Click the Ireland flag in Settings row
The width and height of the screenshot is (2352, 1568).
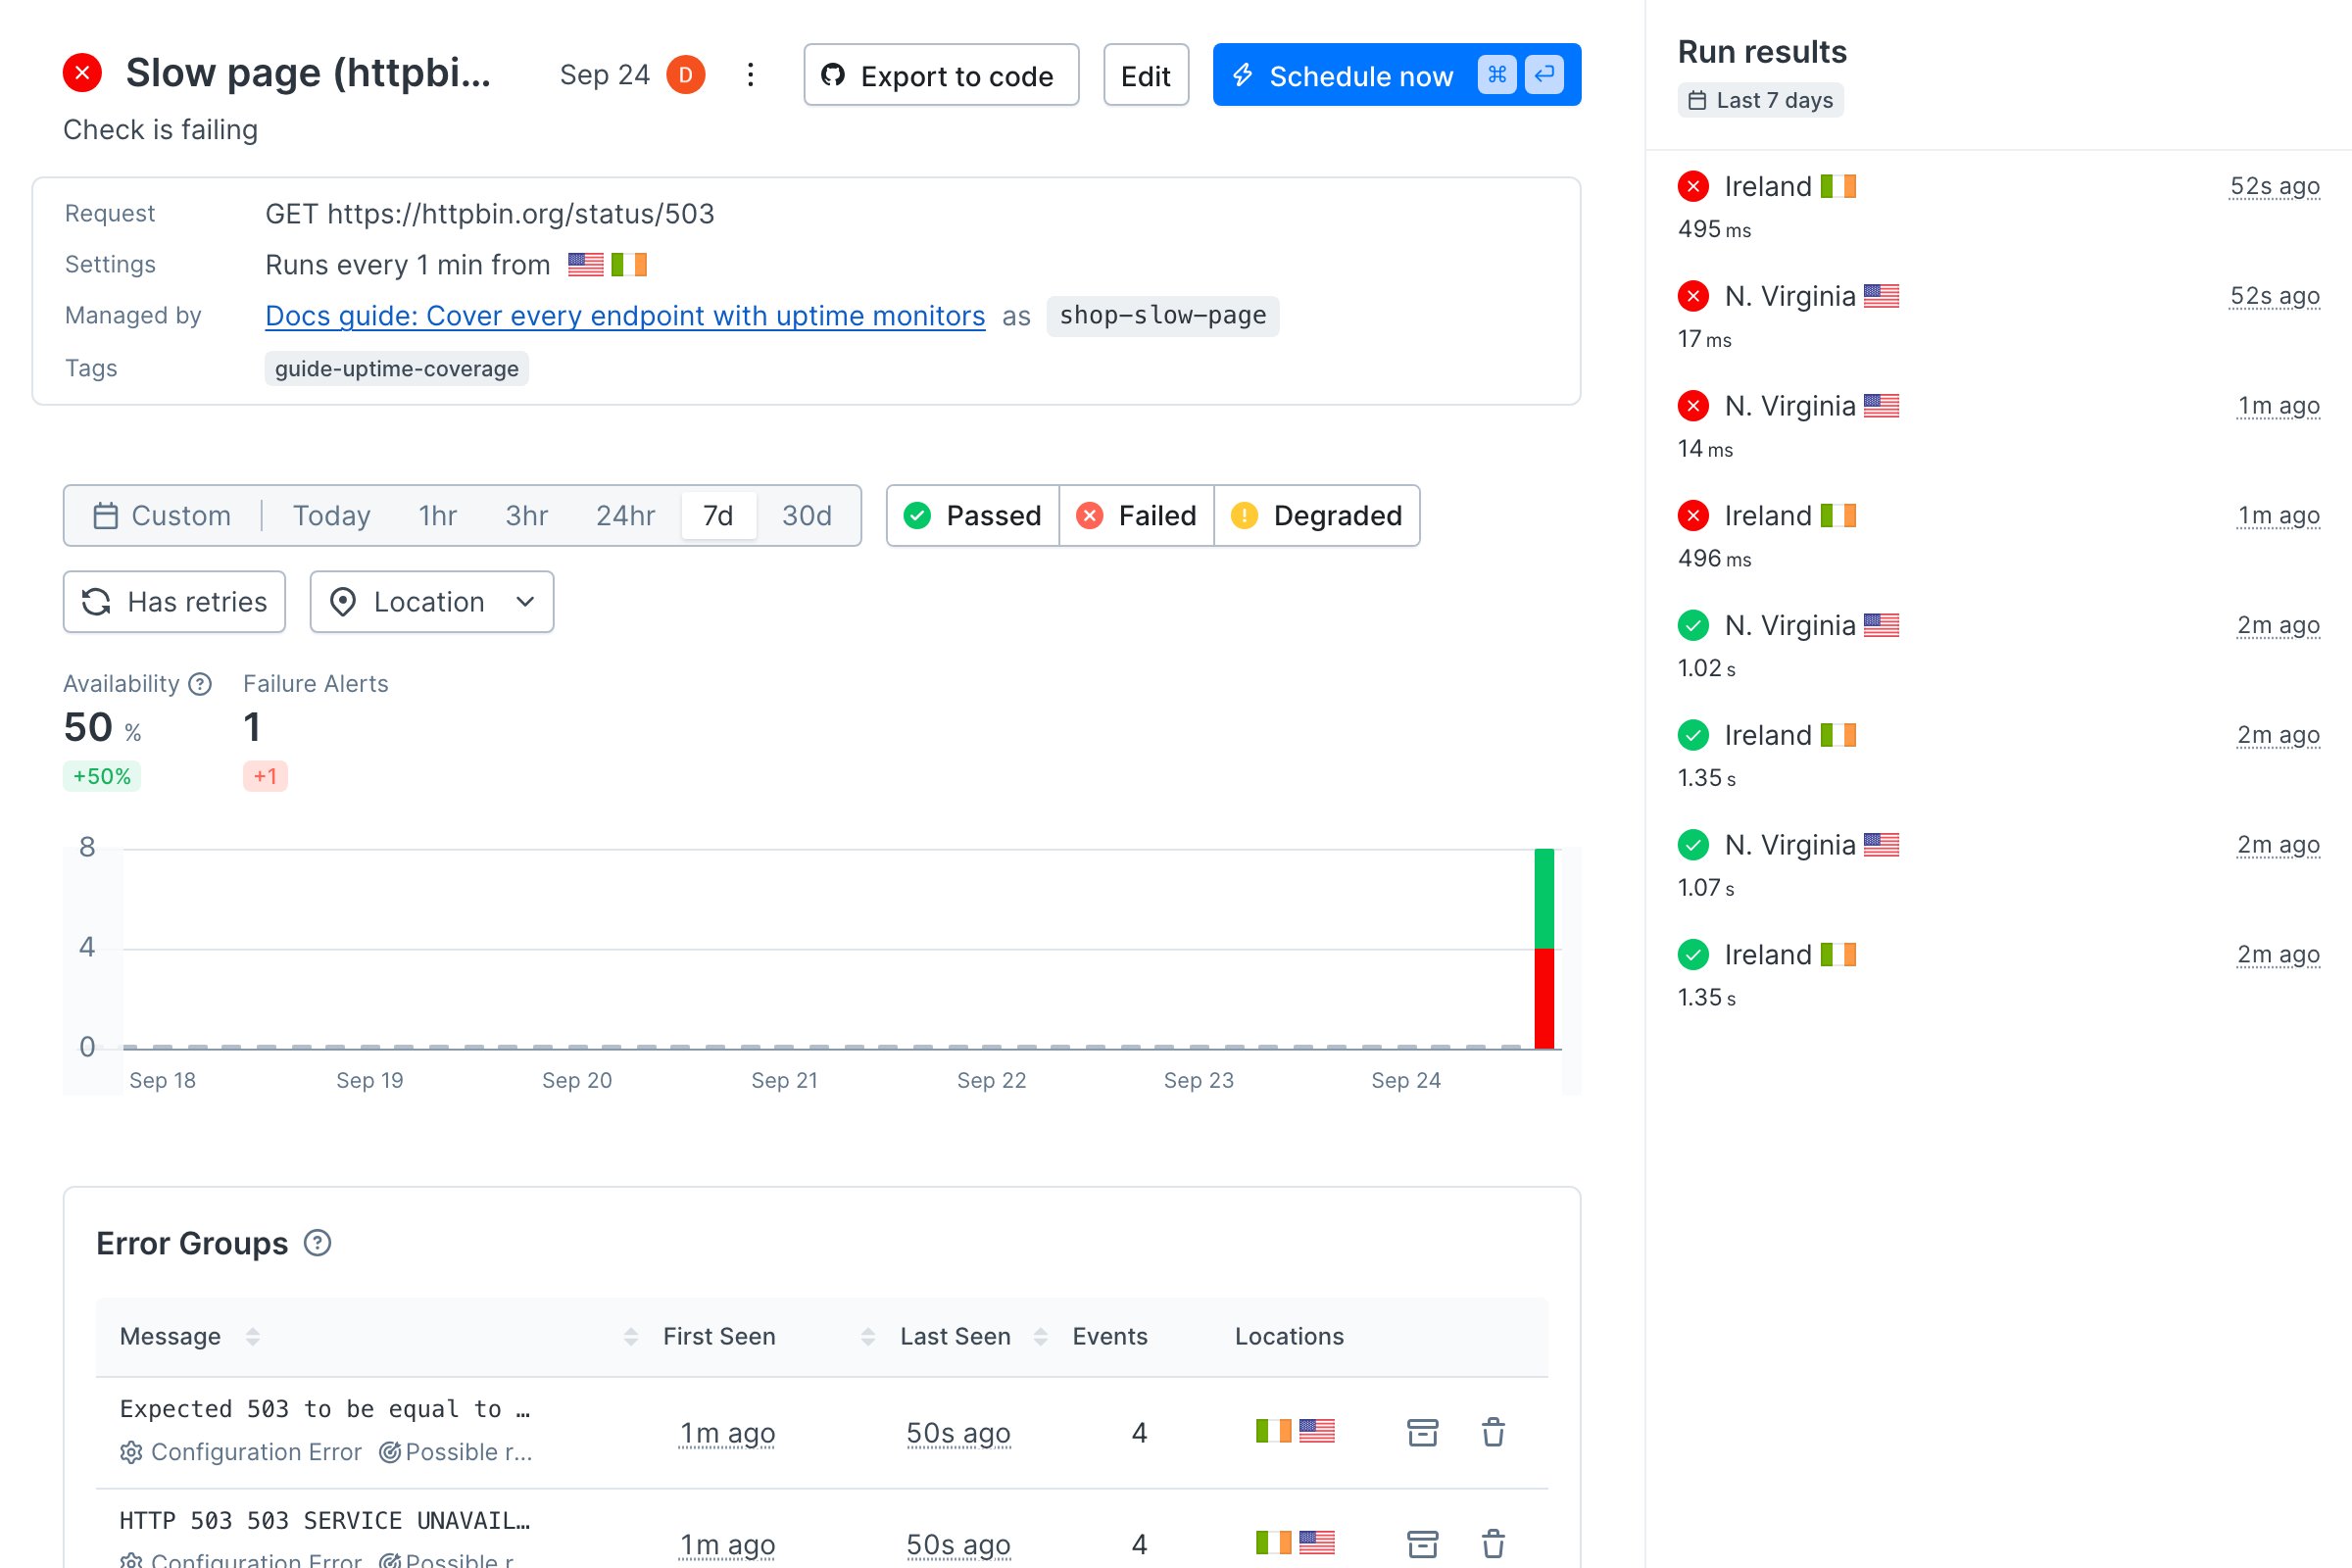point(629,265)
